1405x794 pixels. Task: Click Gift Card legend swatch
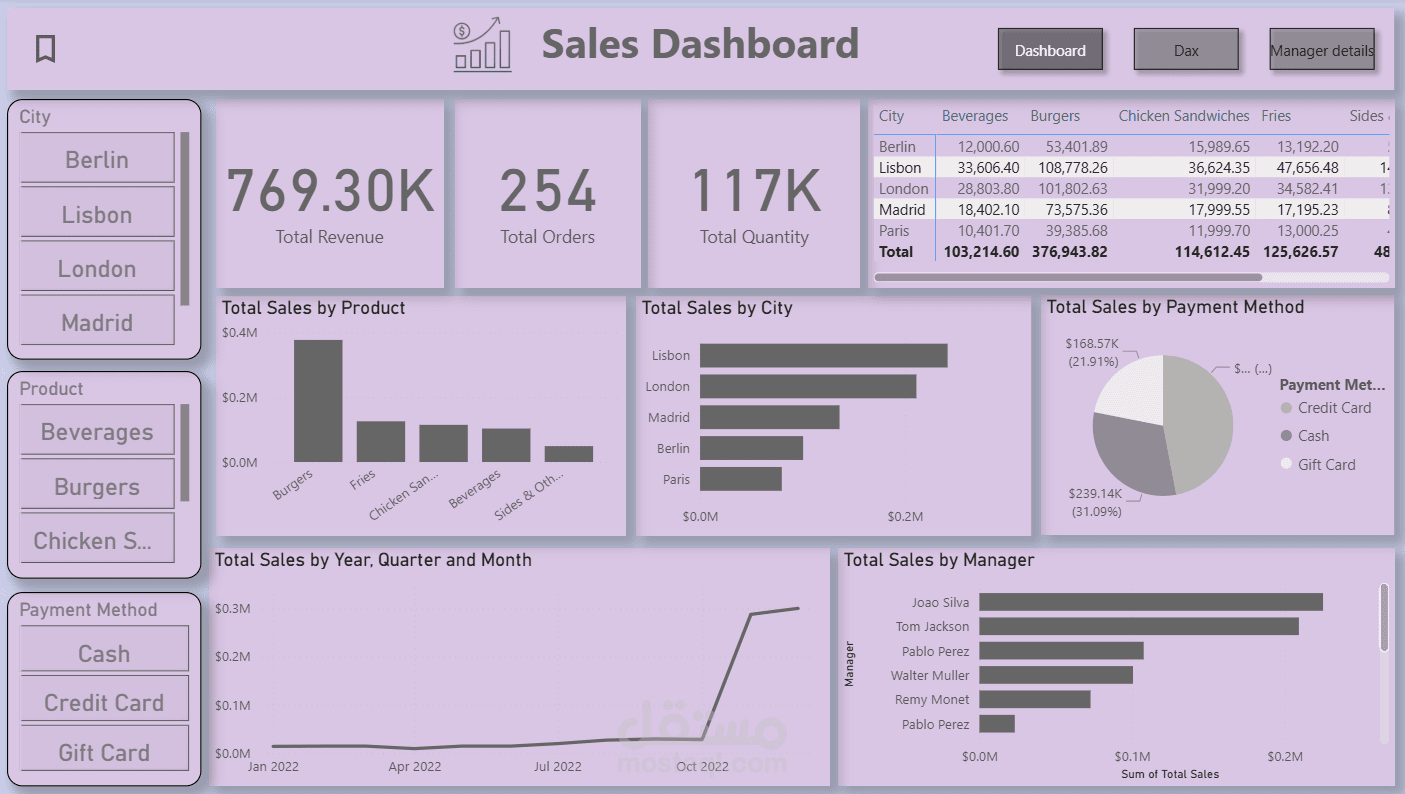tap(1286, 464)
